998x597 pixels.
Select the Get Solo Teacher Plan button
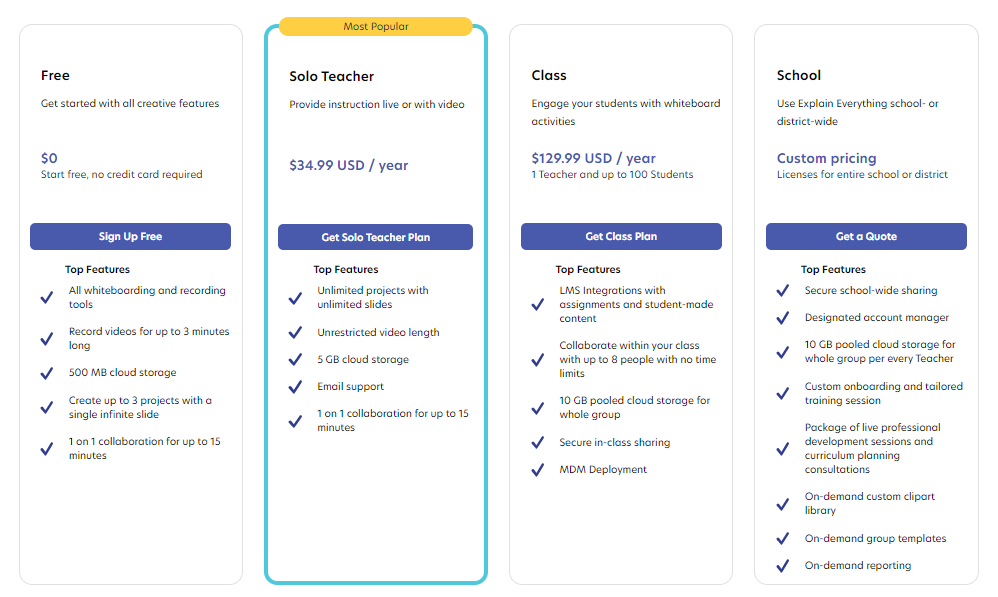376,237
